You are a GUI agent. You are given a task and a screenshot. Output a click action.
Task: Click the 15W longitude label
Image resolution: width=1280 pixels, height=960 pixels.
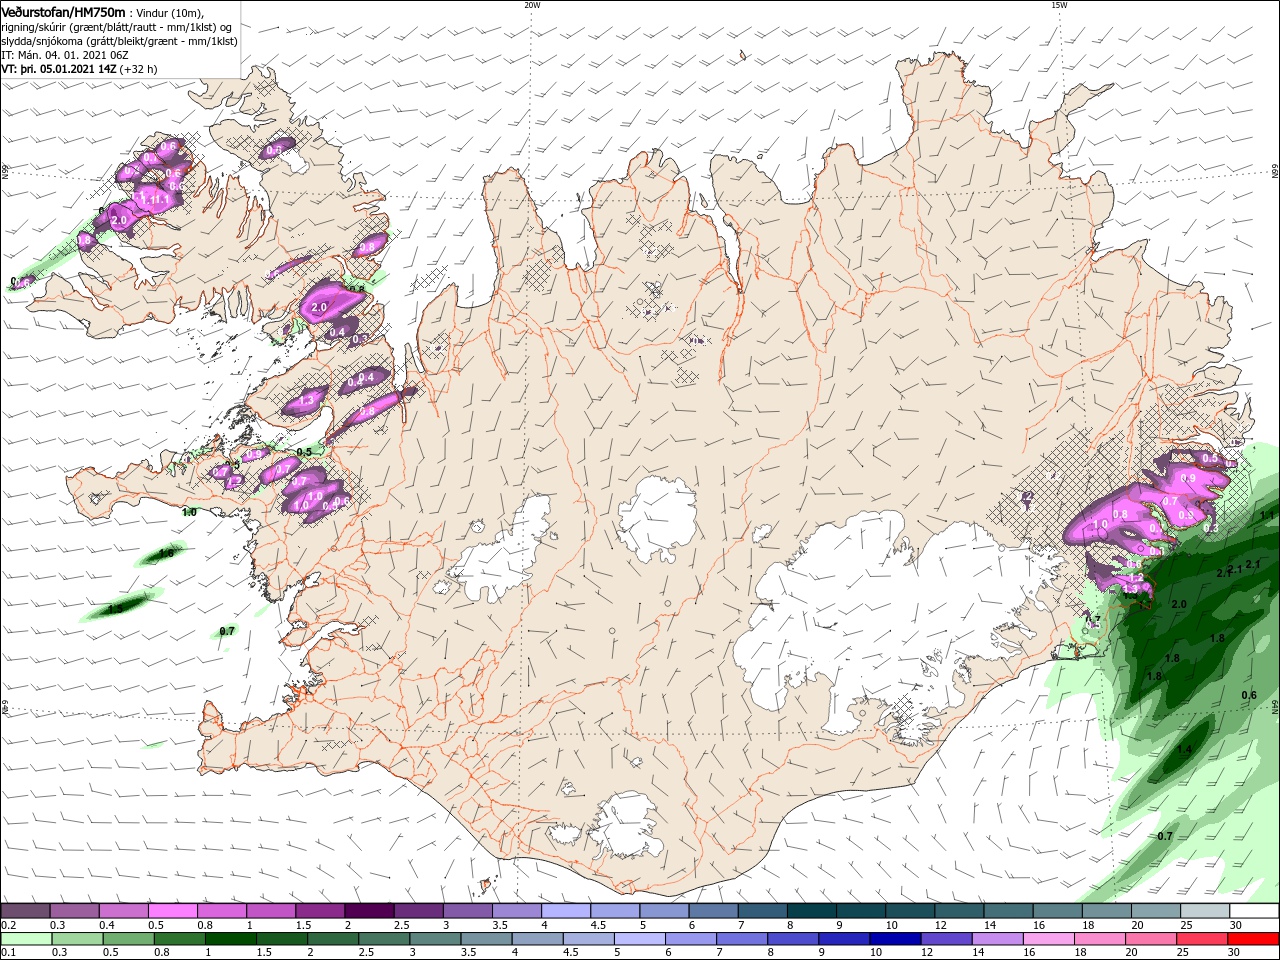coord(1059,5)
